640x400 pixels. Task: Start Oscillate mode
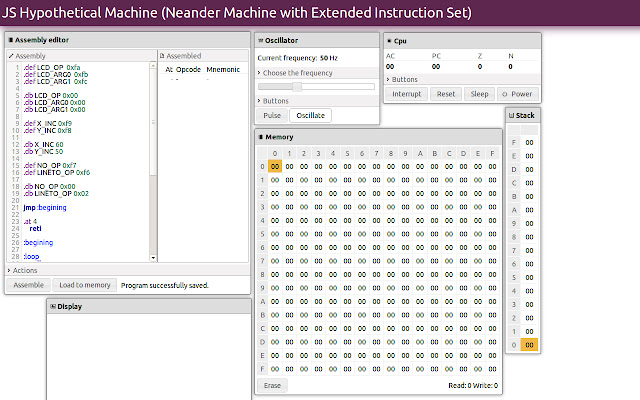click(x=310, y=116)
